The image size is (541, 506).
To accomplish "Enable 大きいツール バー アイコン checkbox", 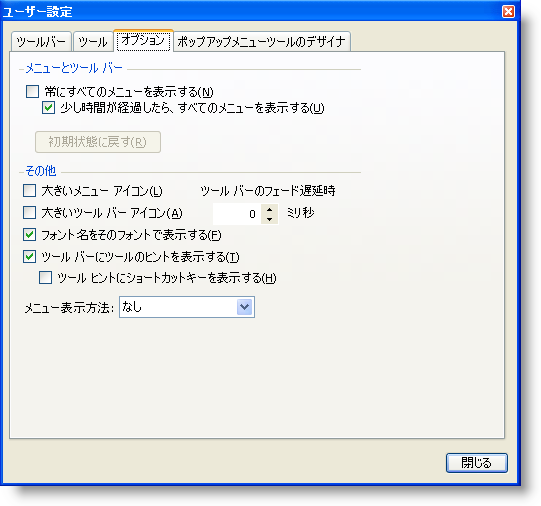I will (x=29, y=213).
